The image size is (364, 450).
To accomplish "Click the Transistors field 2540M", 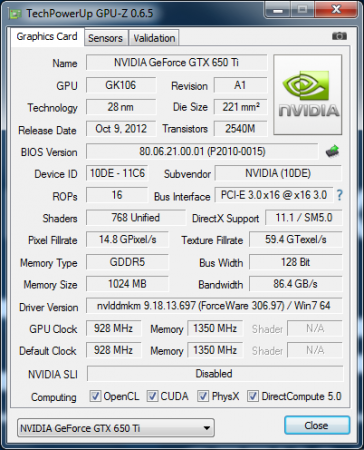I will [x=240, y=129].
